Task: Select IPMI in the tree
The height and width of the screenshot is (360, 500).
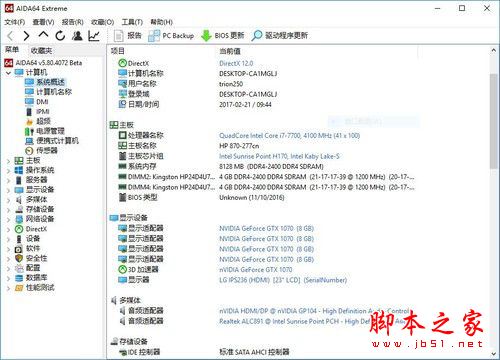Action: tap(37, 111)
